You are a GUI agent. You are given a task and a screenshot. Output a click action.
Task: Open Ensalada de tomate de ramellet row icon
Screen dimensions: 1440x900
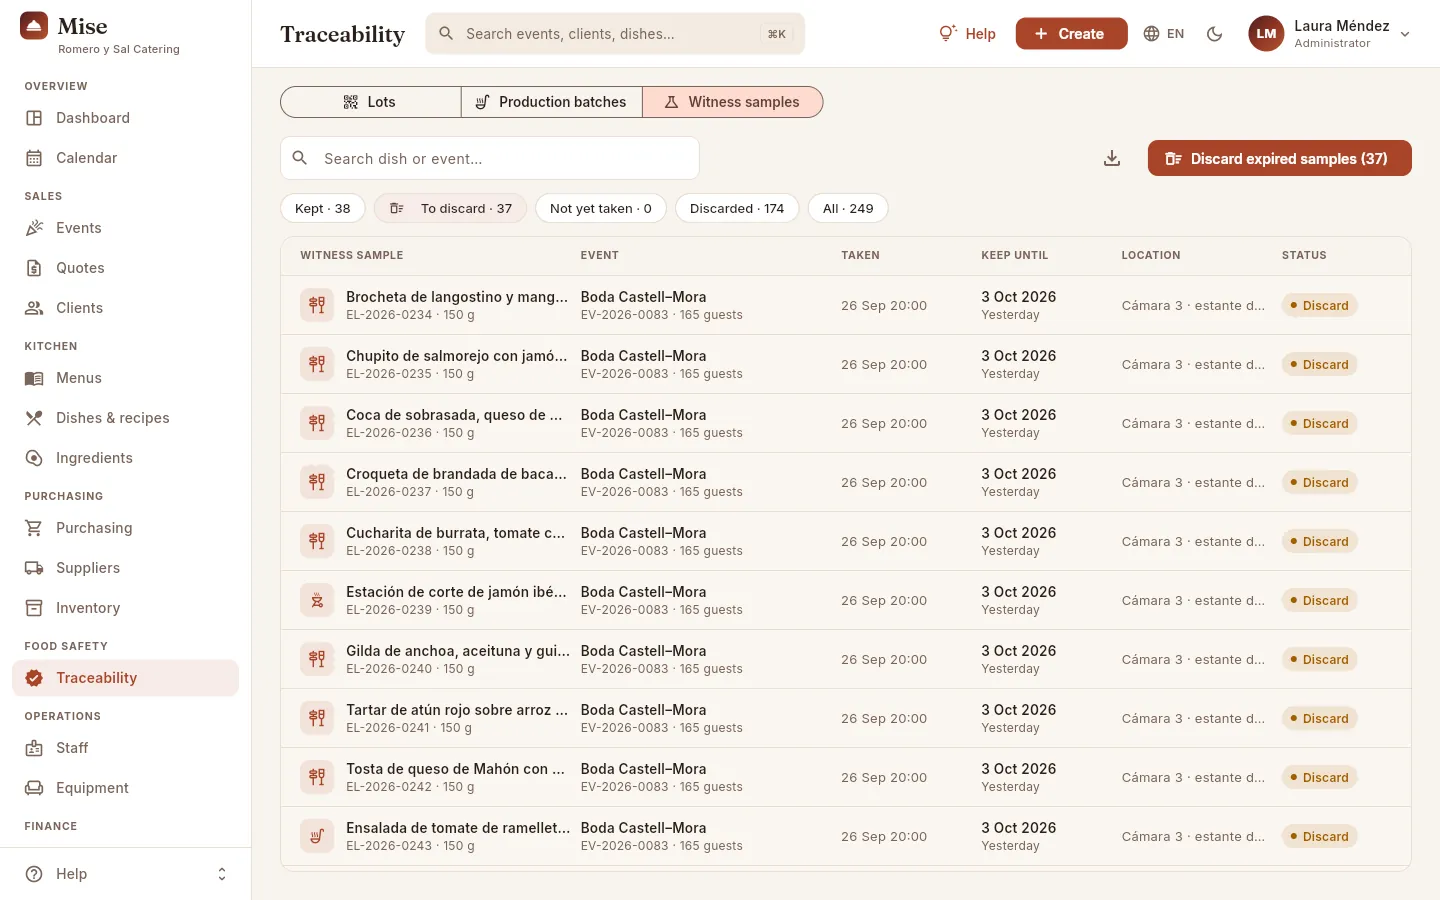click(317, 836)
